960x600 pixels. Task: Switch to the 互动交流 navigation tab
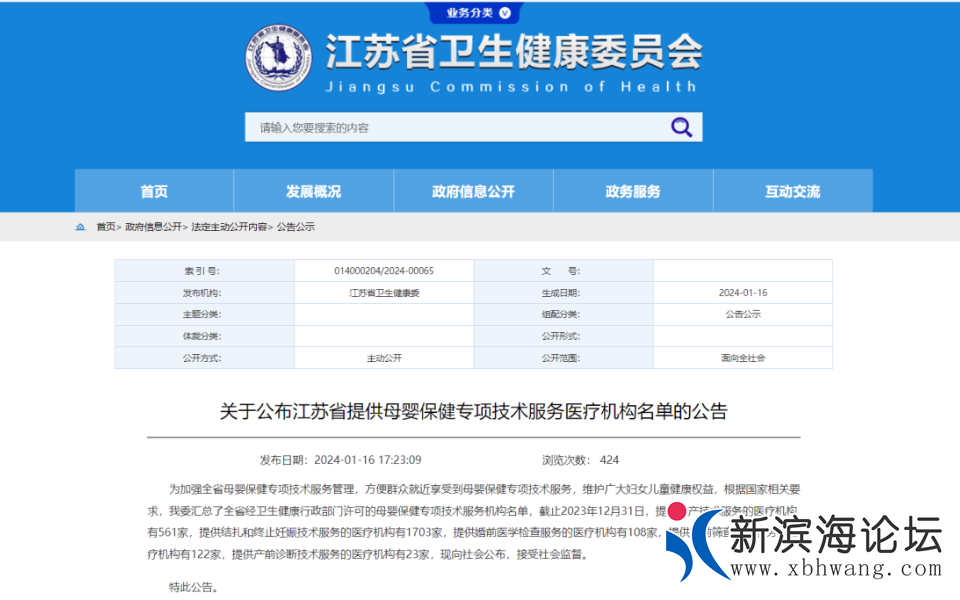click(792, 191)
